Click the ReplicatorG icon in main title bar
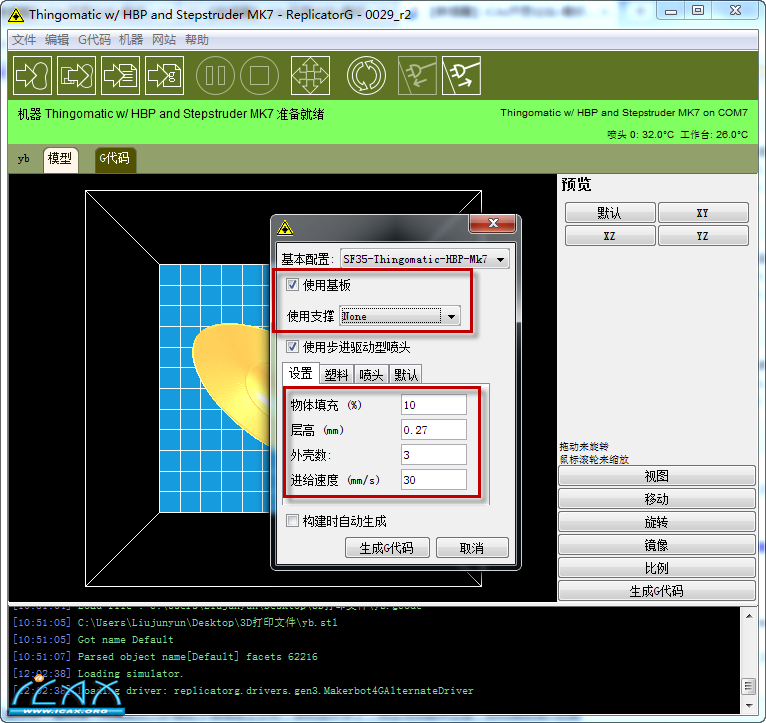This screenshot has width=766, height=723. click(x=16, y=15)
